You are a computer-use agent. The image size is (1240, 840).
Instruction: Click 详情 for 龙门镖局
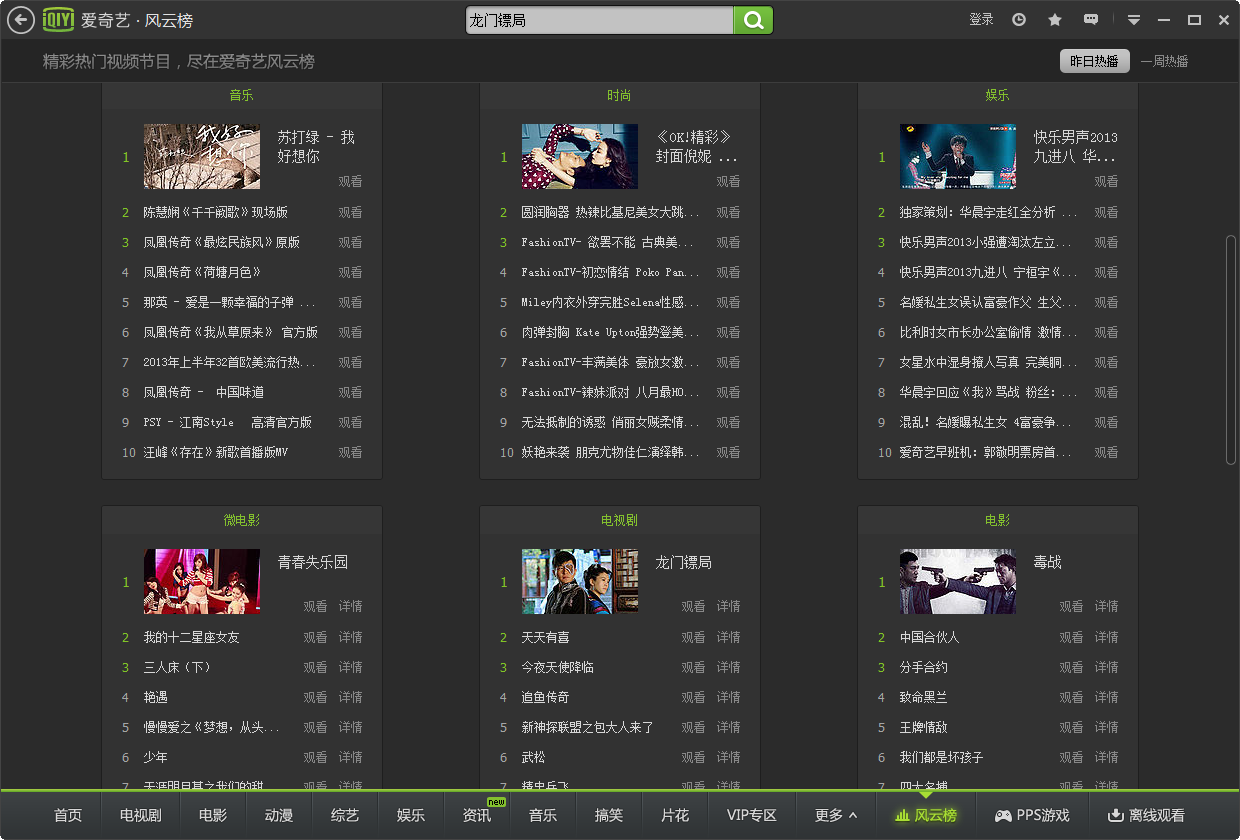728,606
